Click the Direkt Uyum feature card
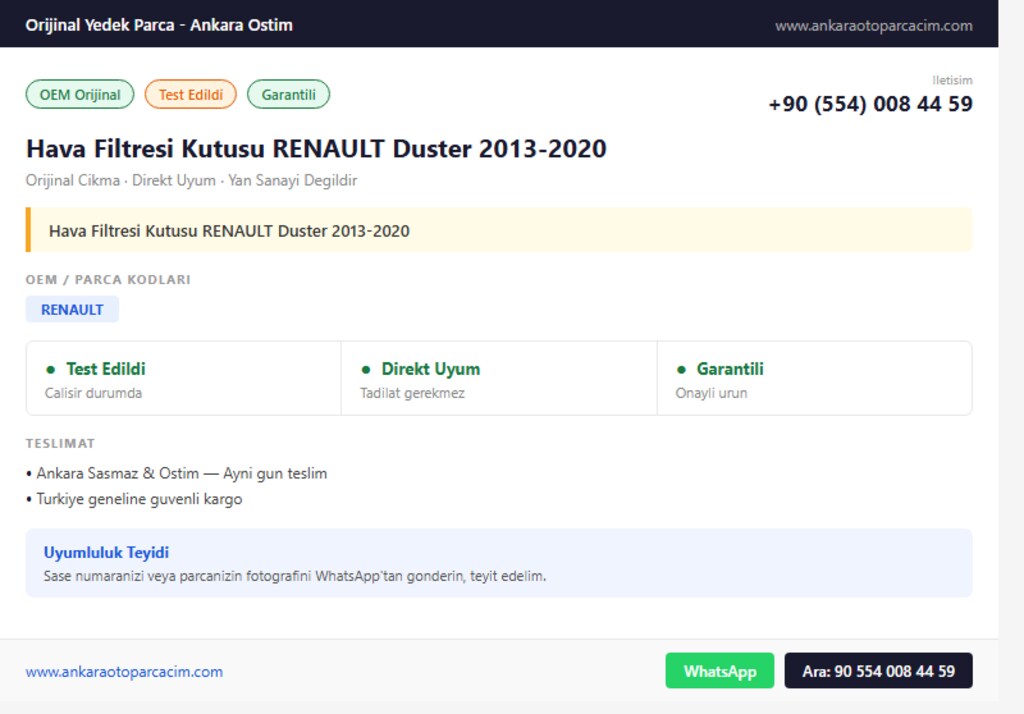 pyautogui.click(x=499, y=379)
